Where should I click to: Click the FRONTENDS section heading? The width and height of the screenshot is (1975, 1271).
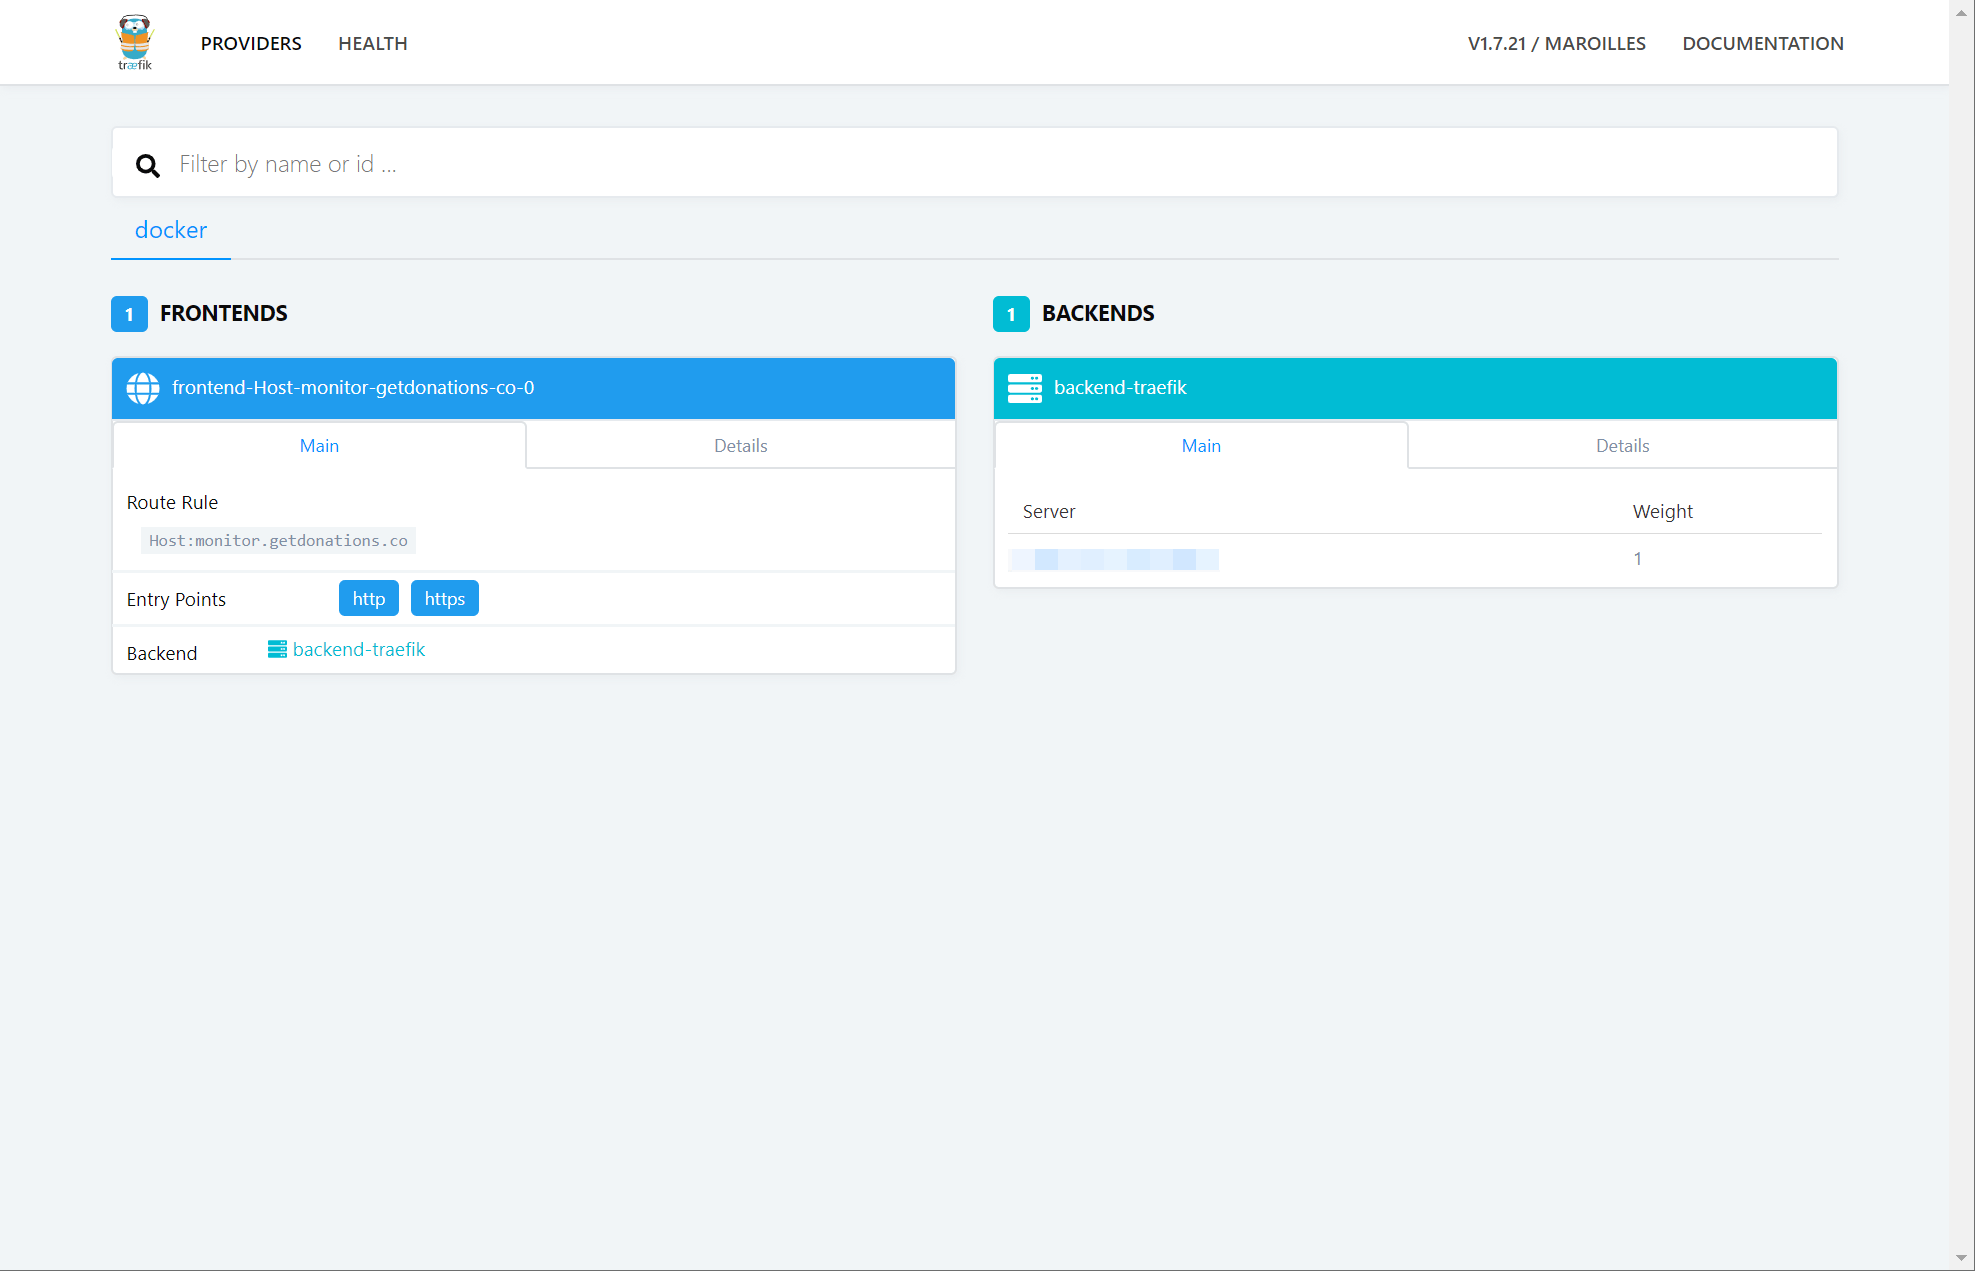(x=224, y=314)
